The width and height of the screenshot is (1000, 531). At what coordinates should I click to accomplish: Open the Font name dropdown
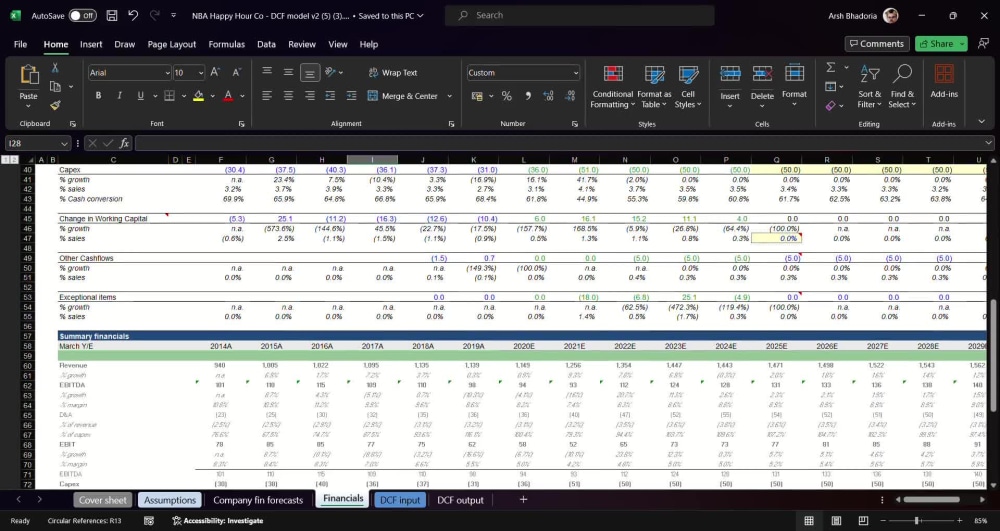click(x=168, y=73)
